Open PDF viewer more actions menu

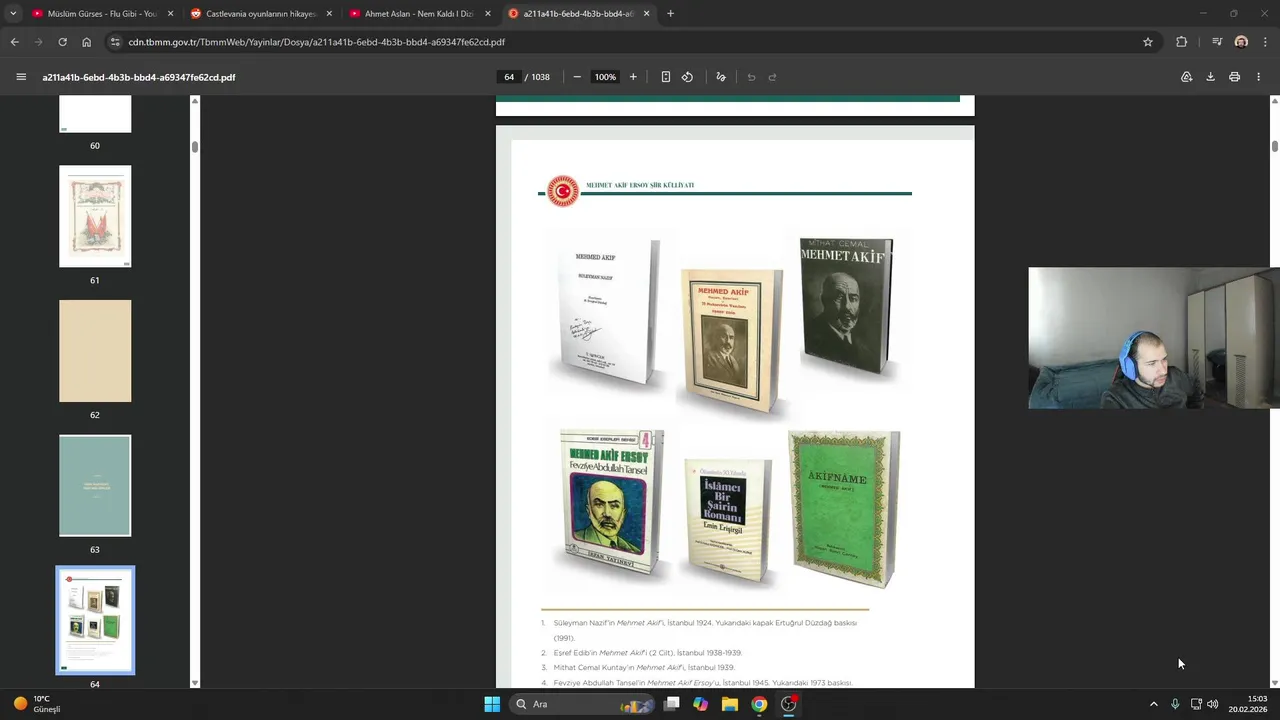pos(1259,77)
